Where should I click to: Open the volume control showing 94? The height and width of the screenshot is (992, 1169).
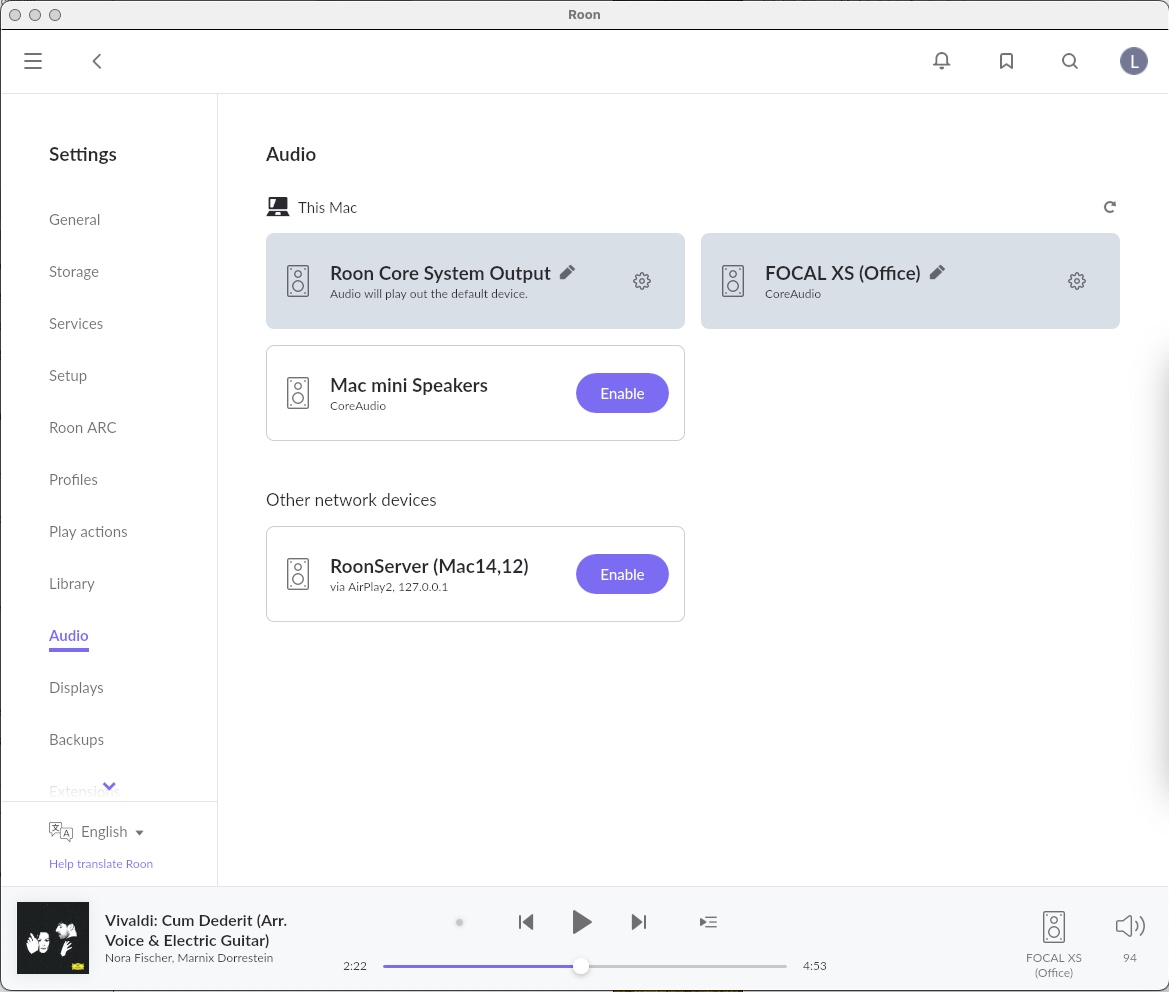(1130, 937)
